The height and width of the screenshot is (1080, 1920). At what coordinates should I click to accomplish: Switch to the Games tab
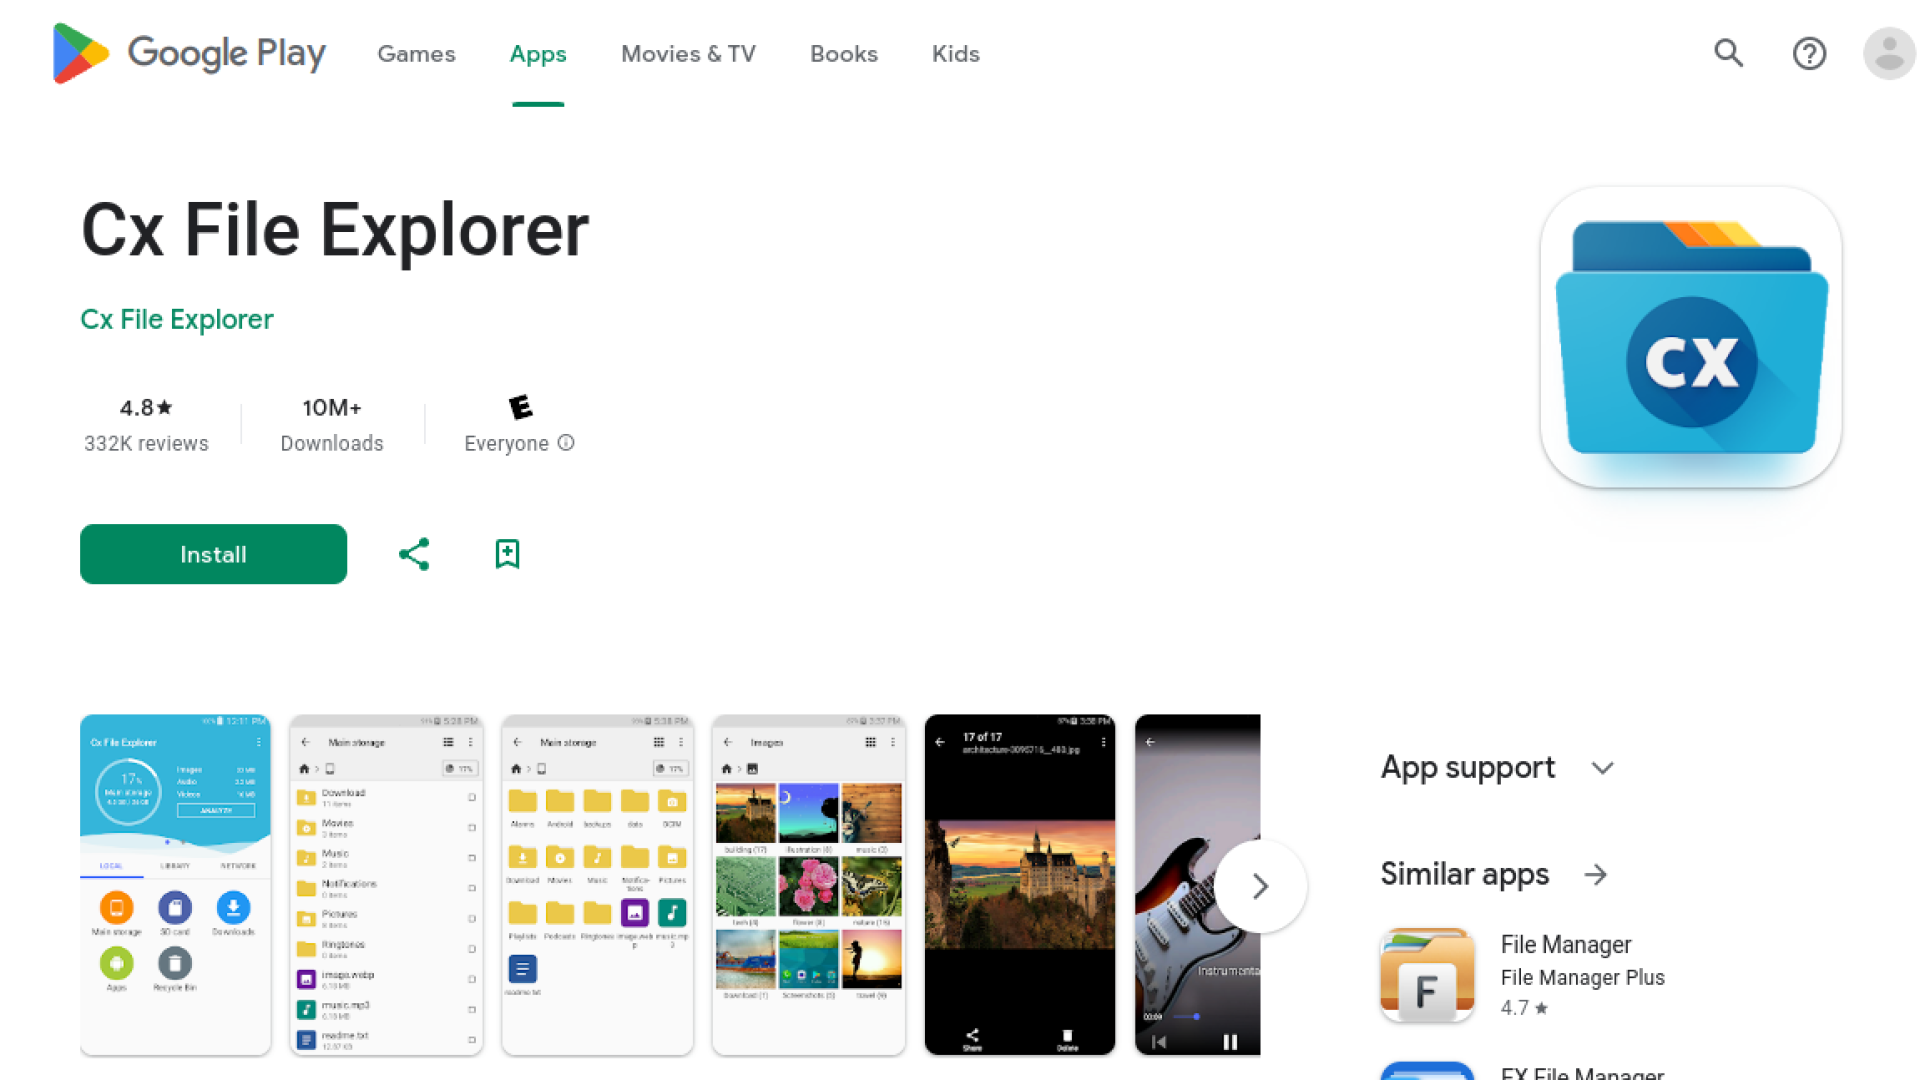pos(416,54)
